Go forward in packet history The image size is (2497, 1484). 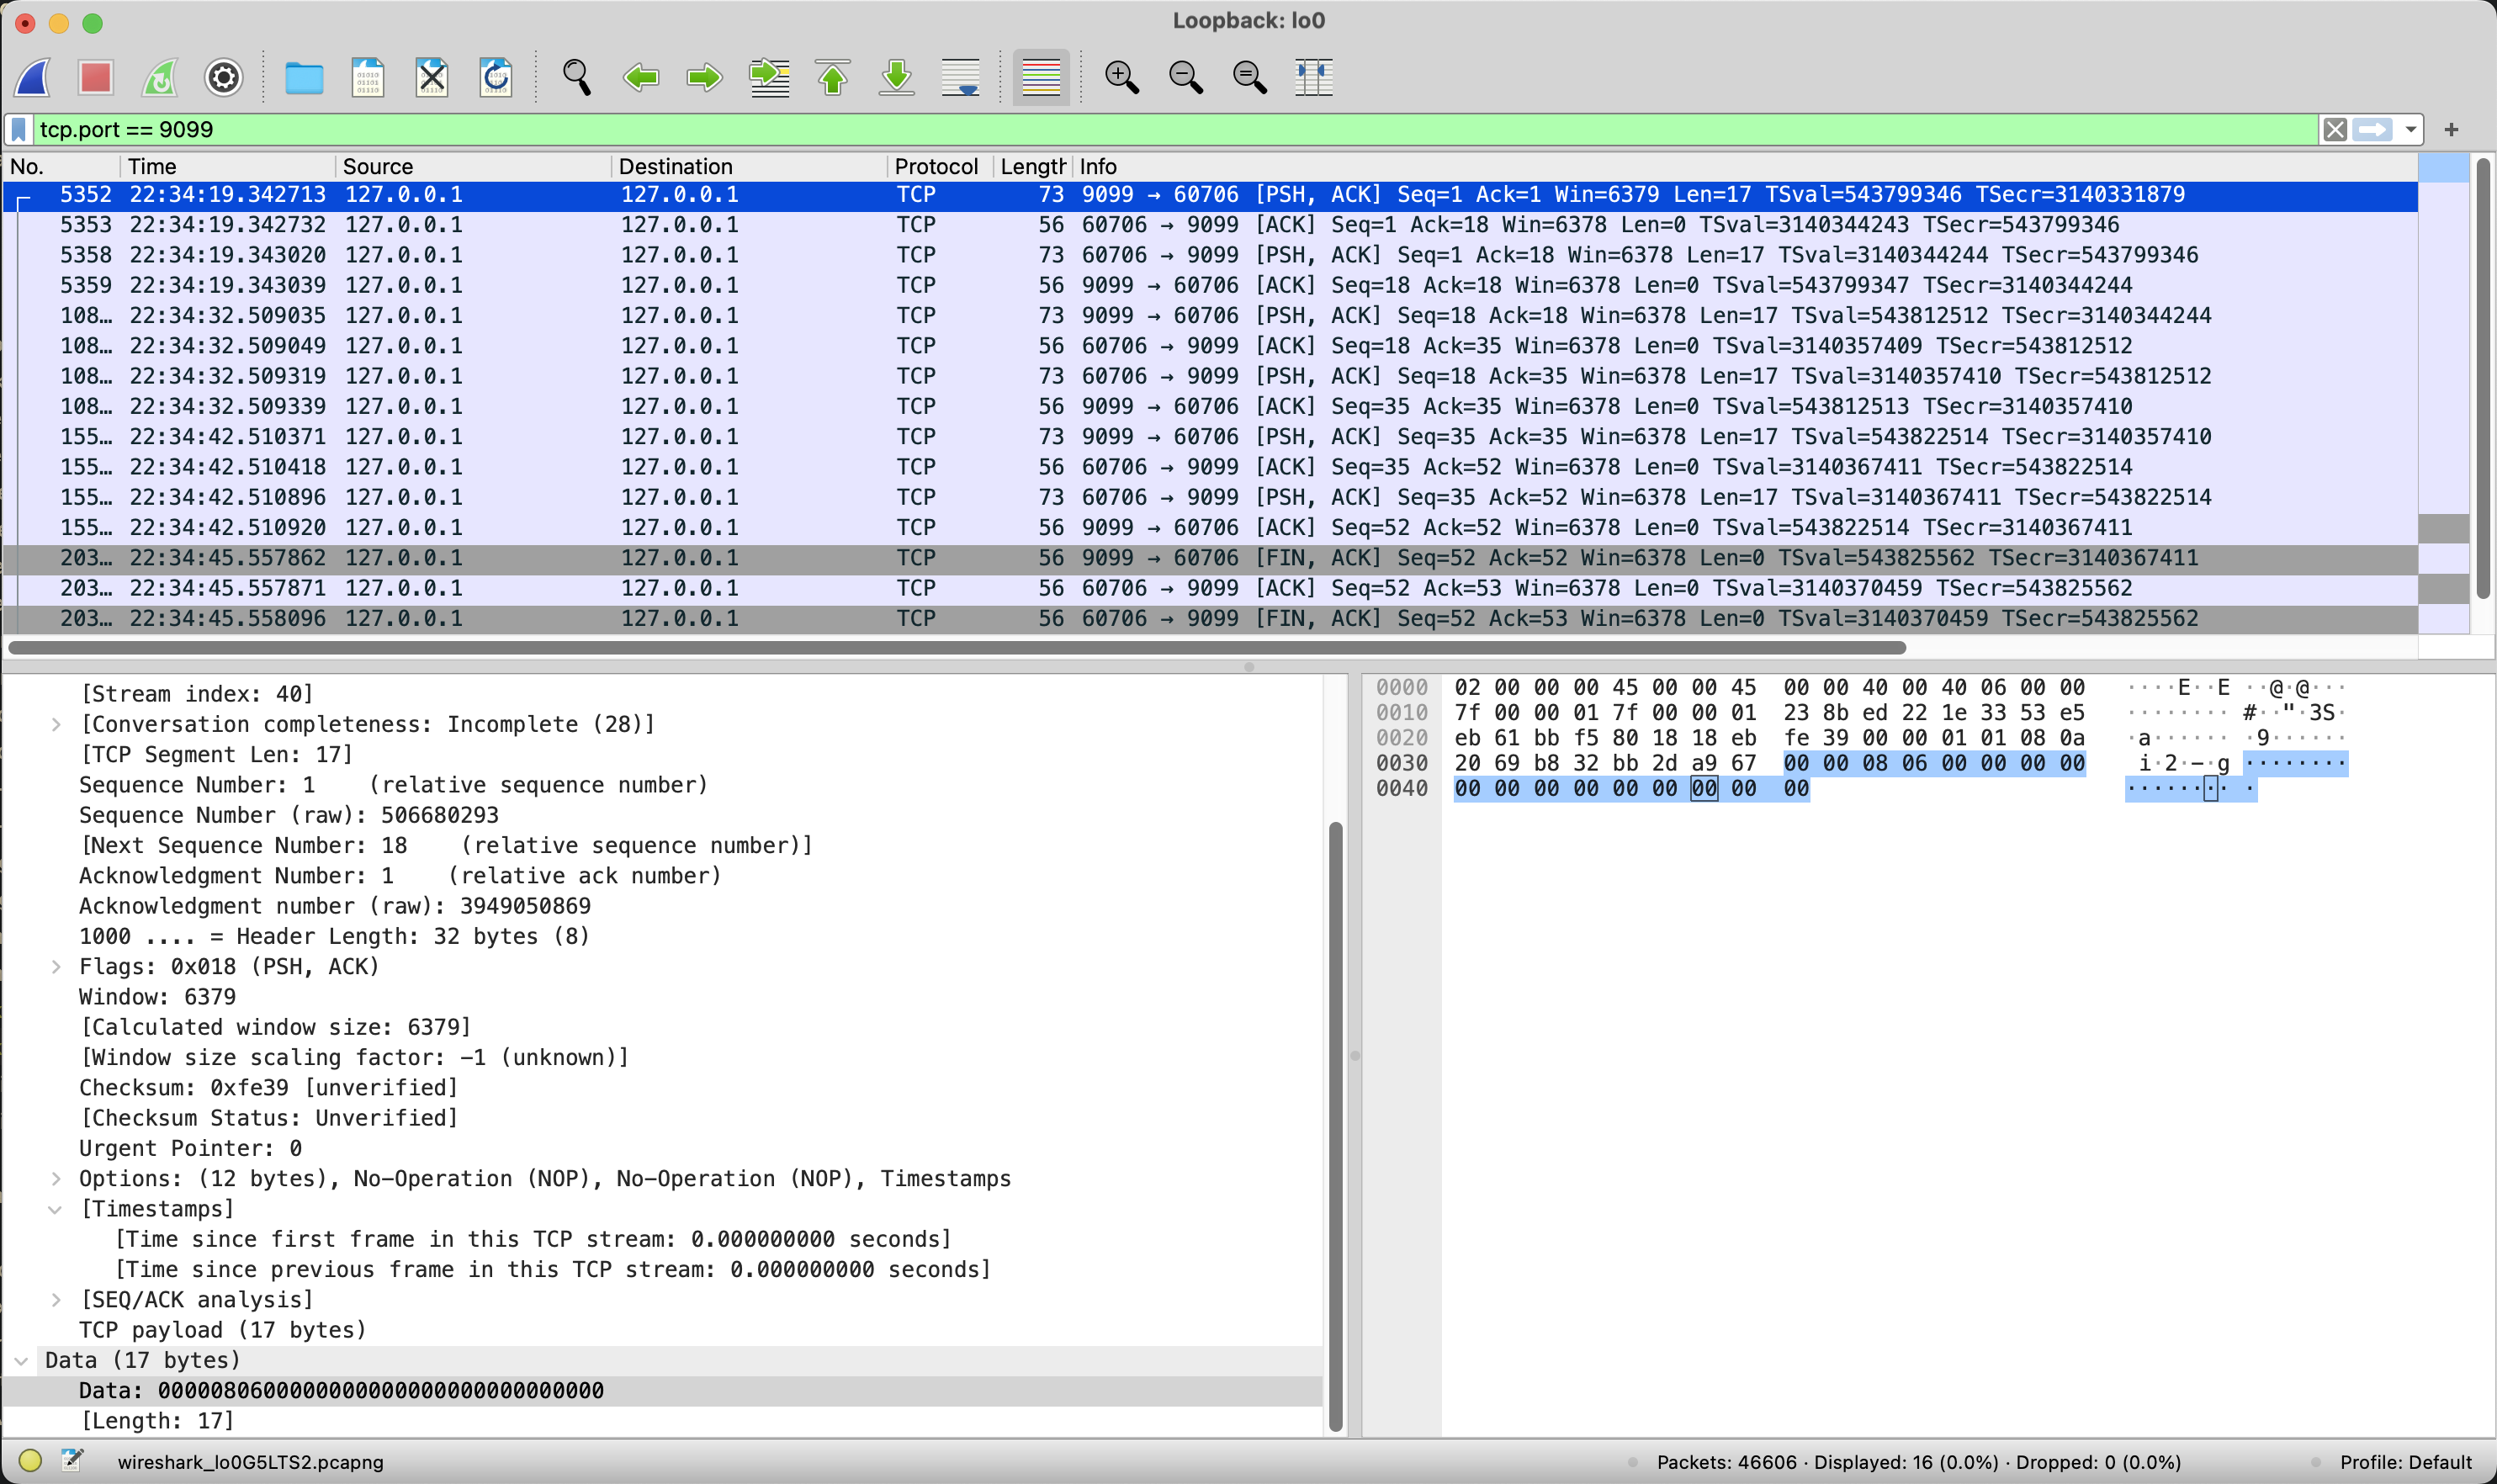click(705, 77)
